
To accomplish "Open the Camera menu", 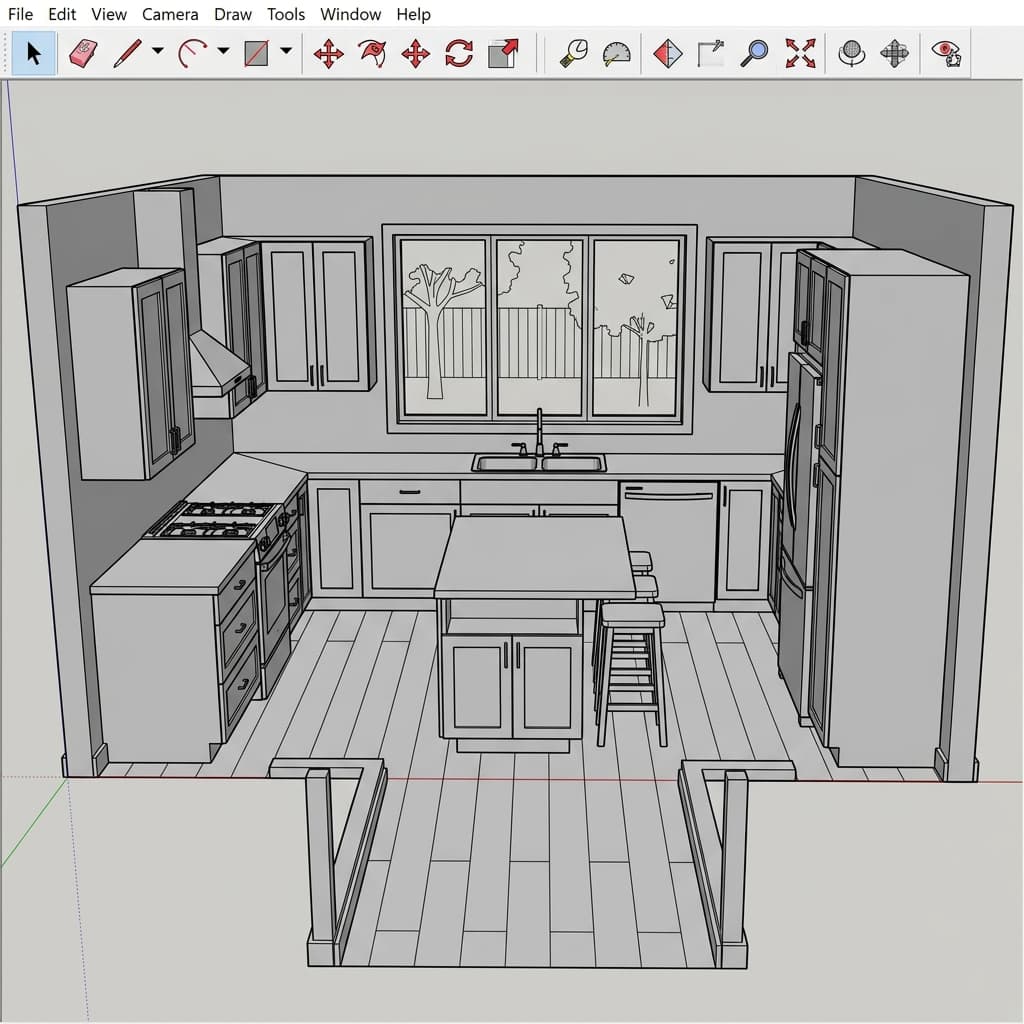I will point(170,14).
